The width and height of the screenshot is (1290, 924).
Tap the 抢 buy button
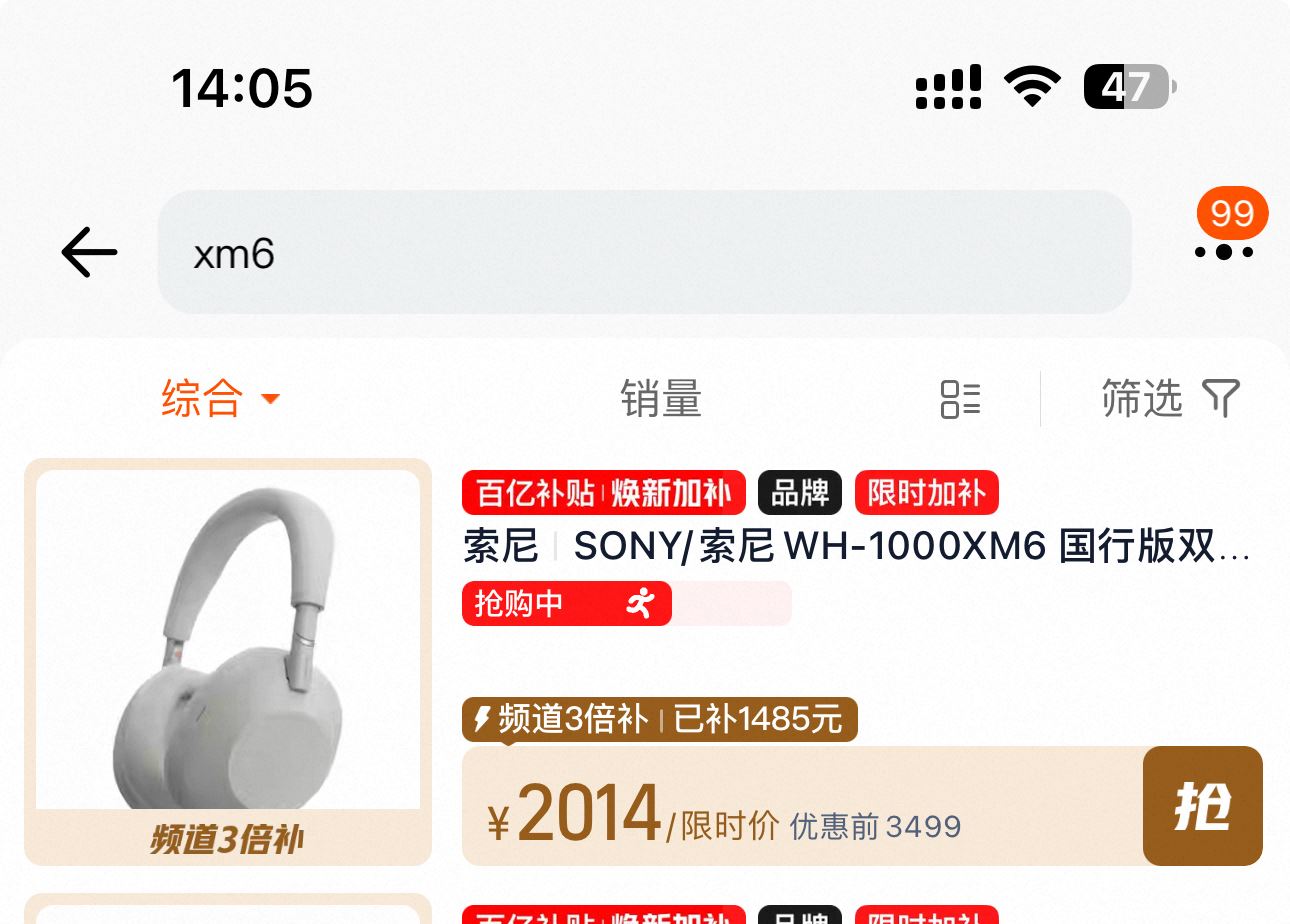click(x=1202, y=806)
